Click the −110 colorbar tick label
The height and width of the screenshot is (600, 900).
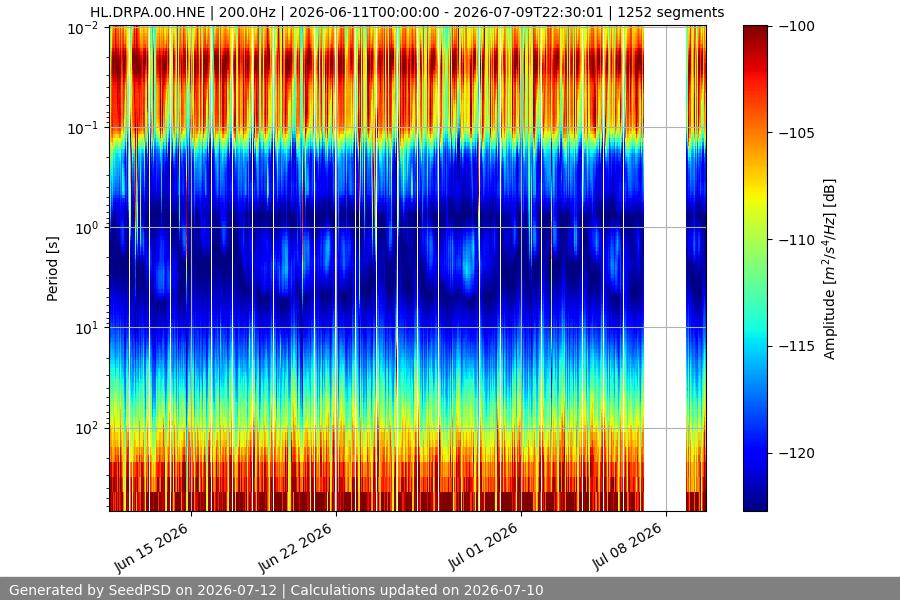797,239
